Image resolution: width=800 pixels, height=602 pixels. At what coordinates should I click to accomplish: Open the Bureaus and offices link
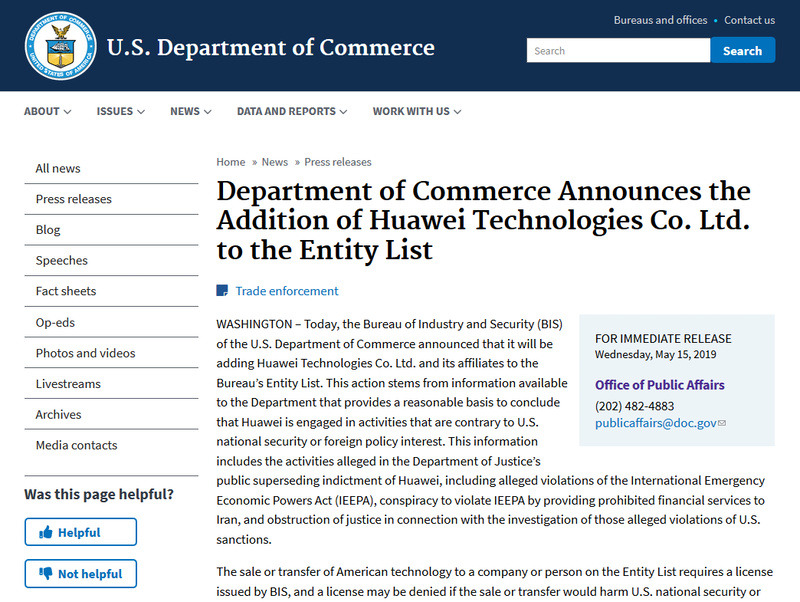tap(660, 20)
